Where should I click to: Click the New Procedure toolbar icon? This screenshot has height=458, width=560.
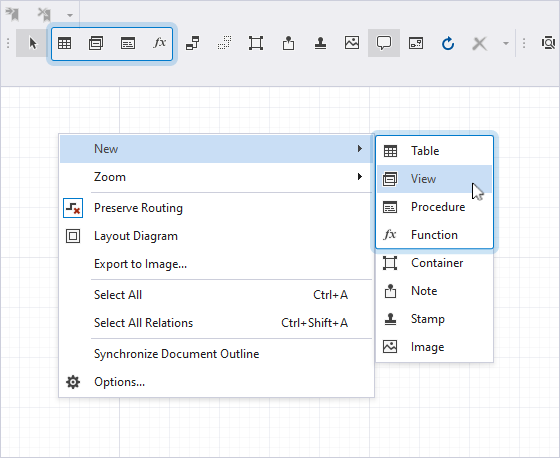click(x=128, y=43)
